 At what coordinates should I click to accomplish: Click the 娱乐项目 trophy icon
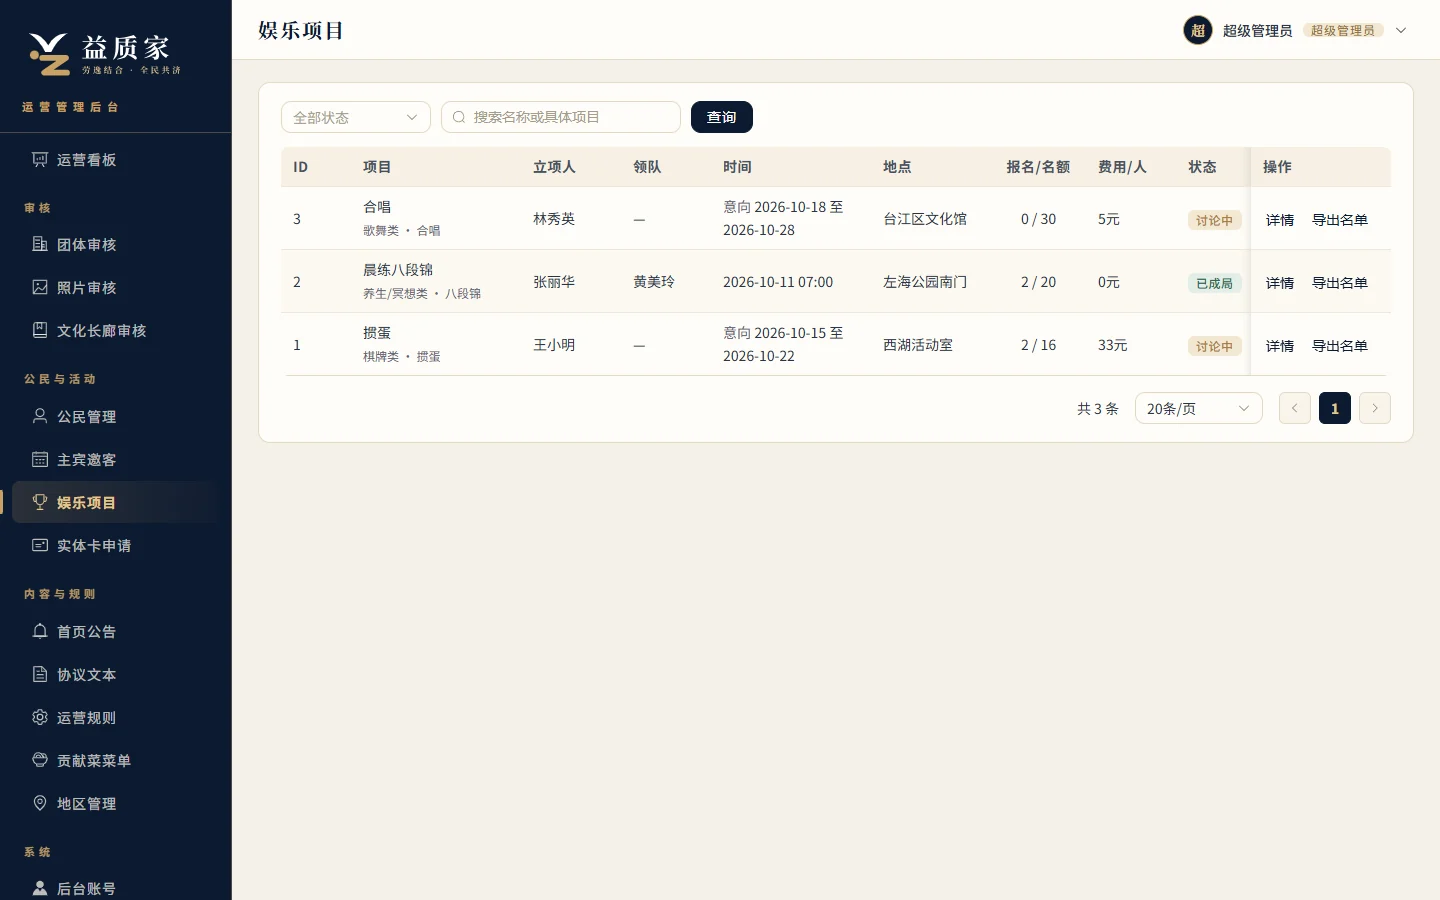tap(40, 503)
